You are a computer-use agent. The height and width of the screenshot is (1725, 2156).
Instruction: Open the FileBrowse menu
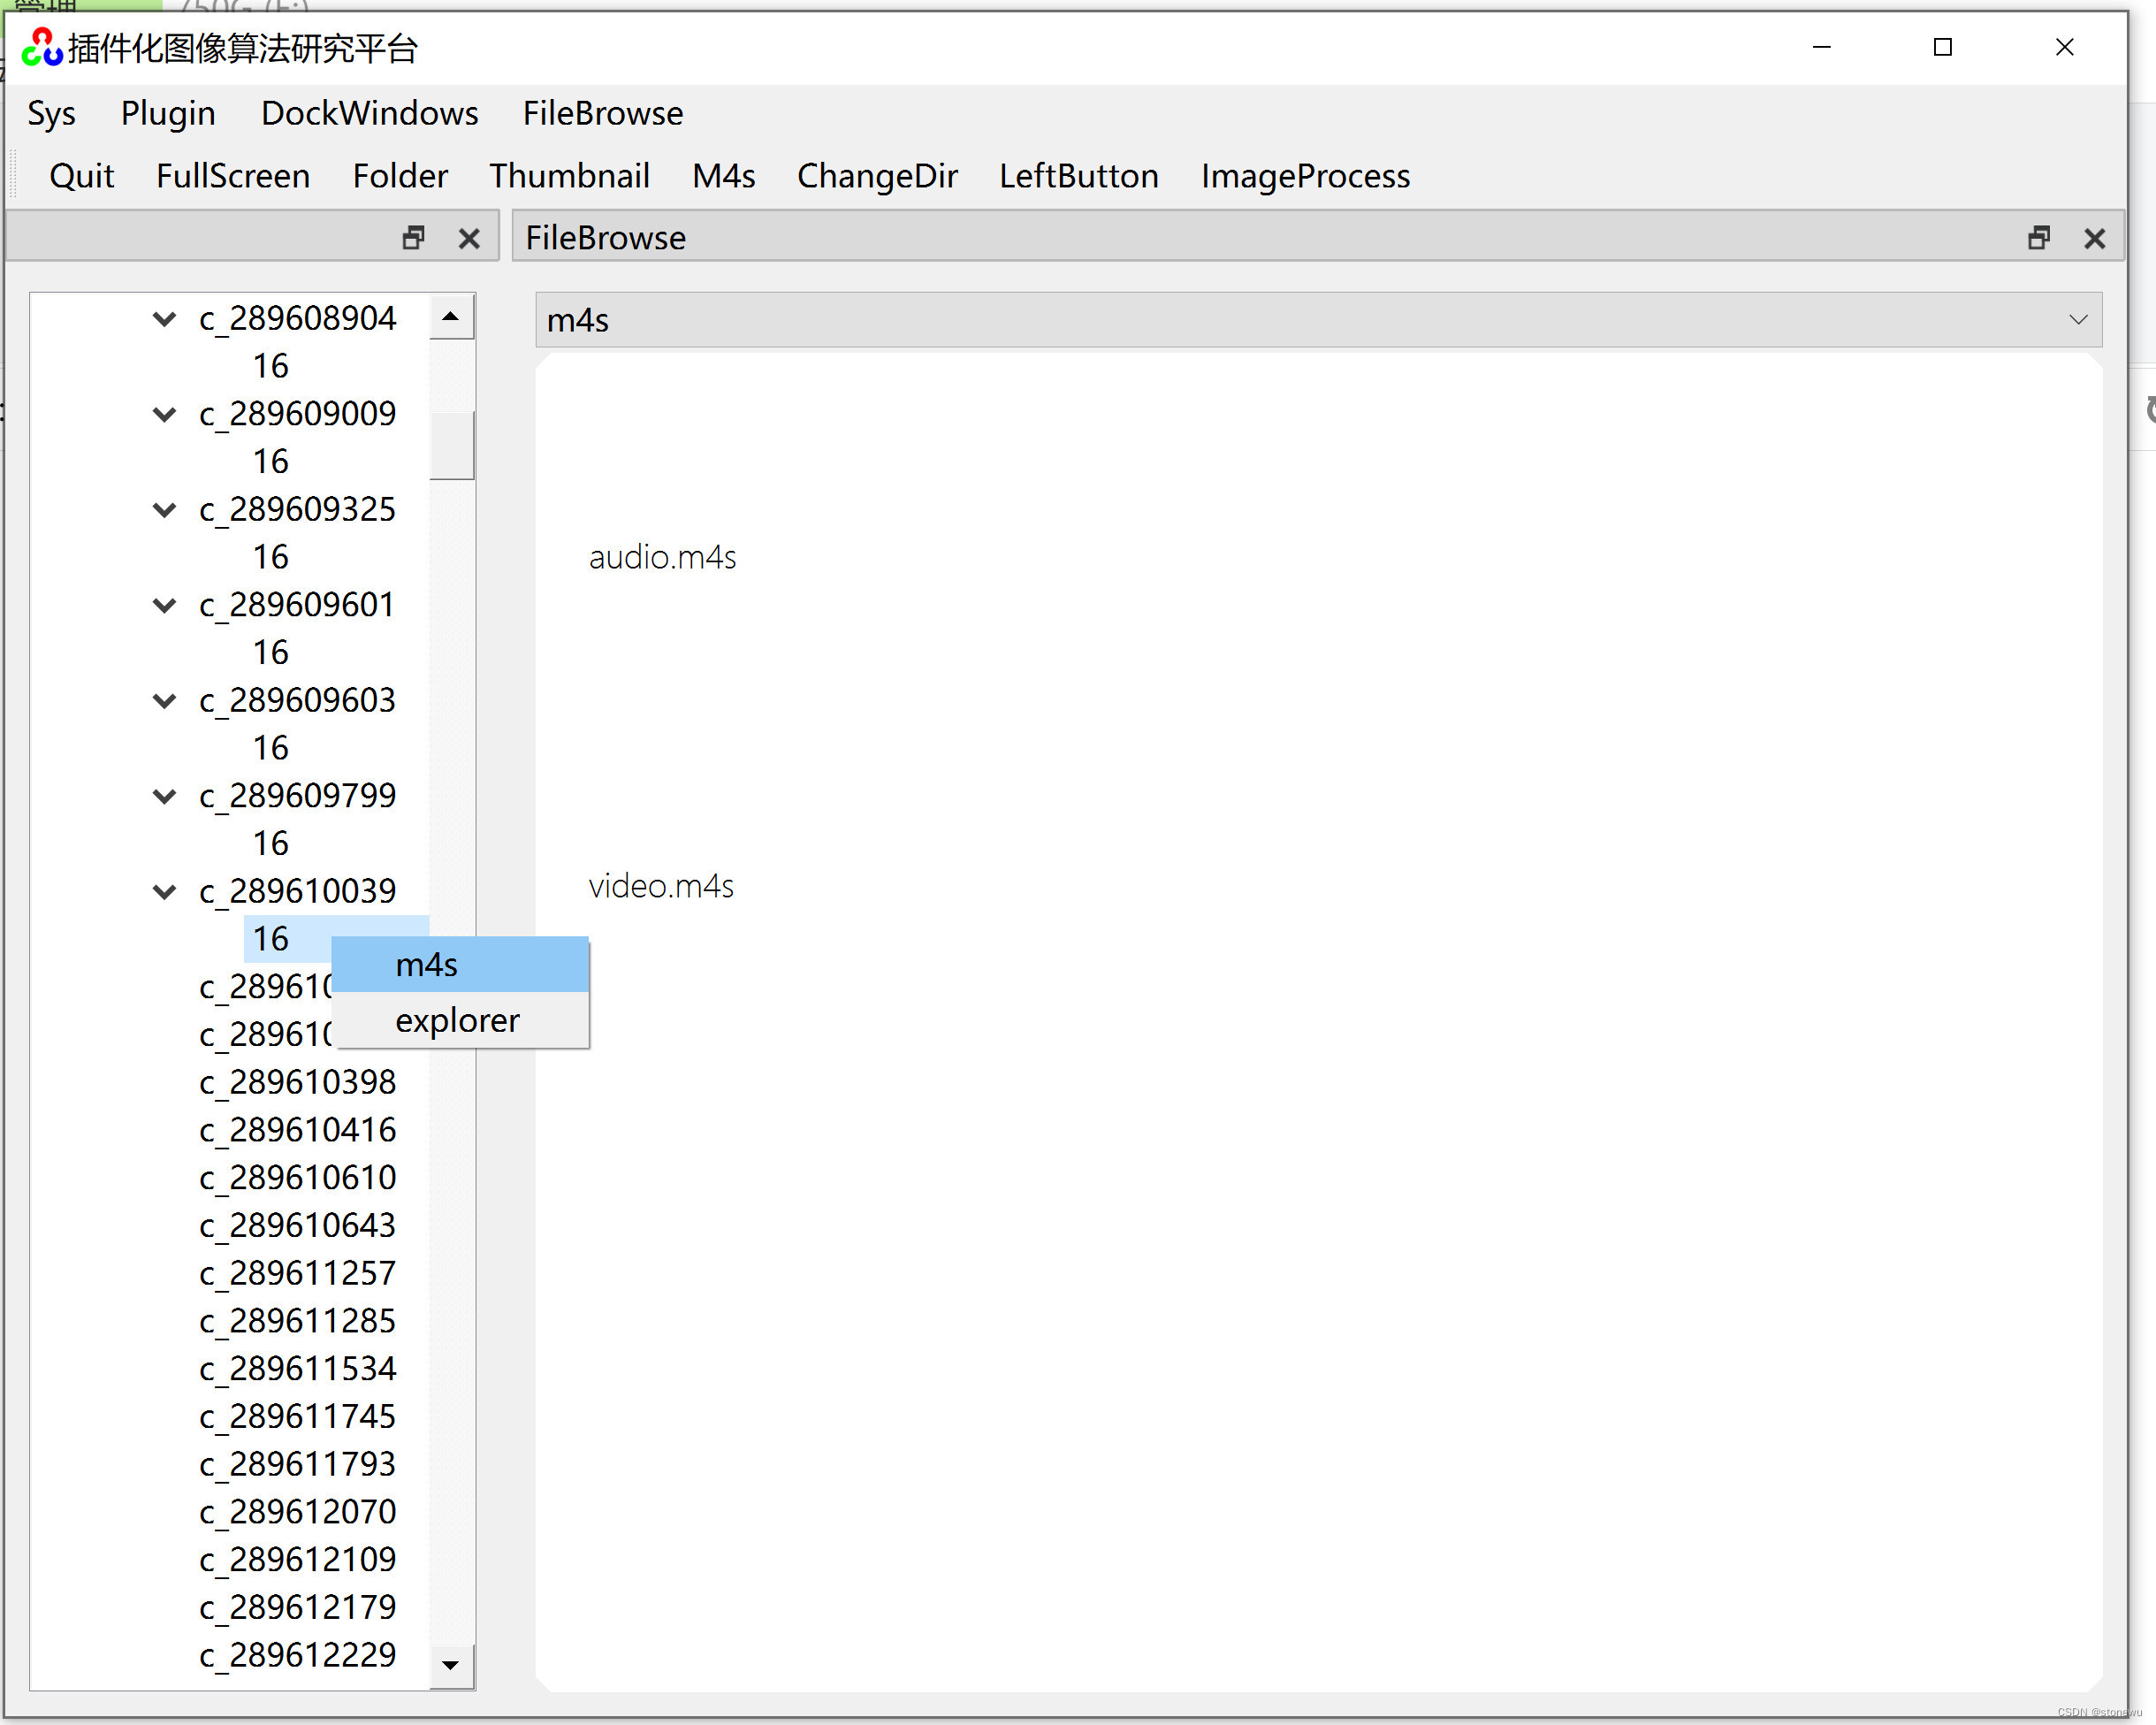(x=603, y=113)
